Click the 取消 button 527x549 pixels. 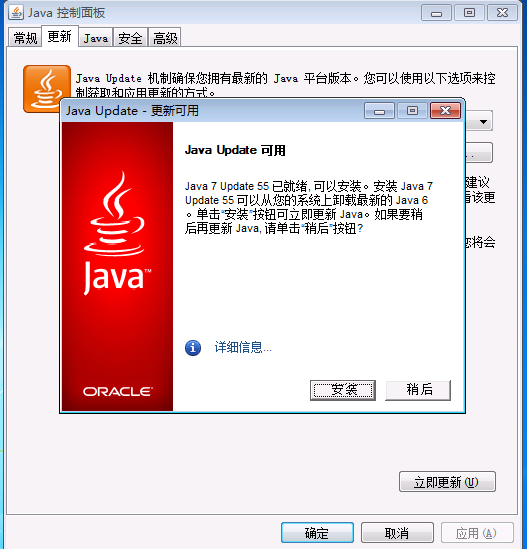point(397,533)
